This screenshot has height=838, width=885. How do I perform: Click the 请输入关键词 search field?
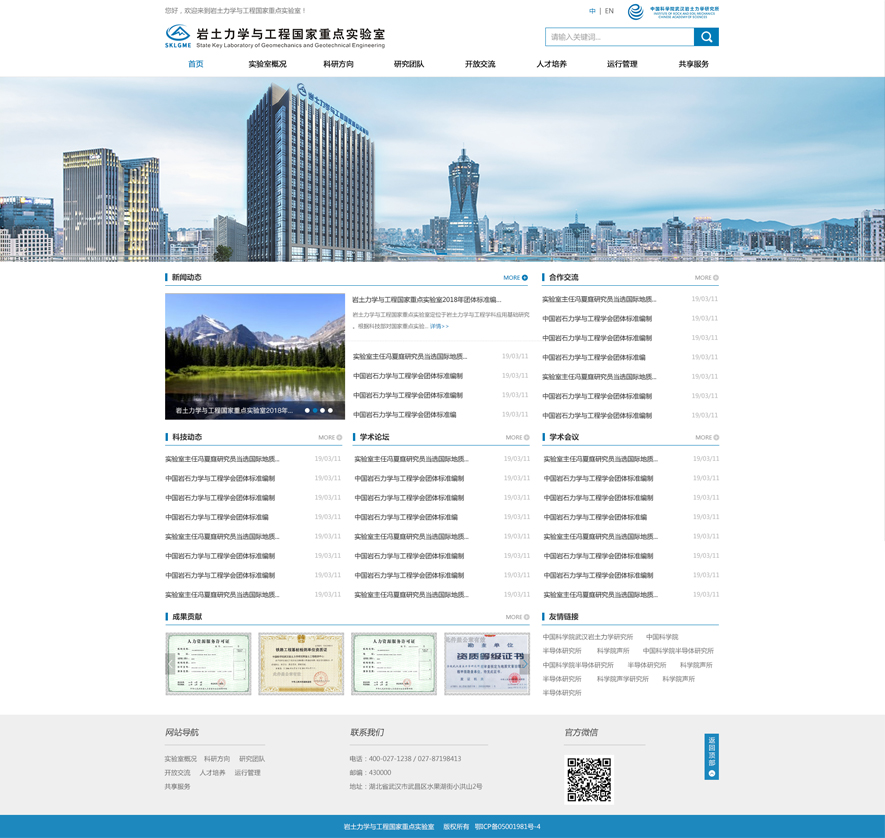[620, 37]
